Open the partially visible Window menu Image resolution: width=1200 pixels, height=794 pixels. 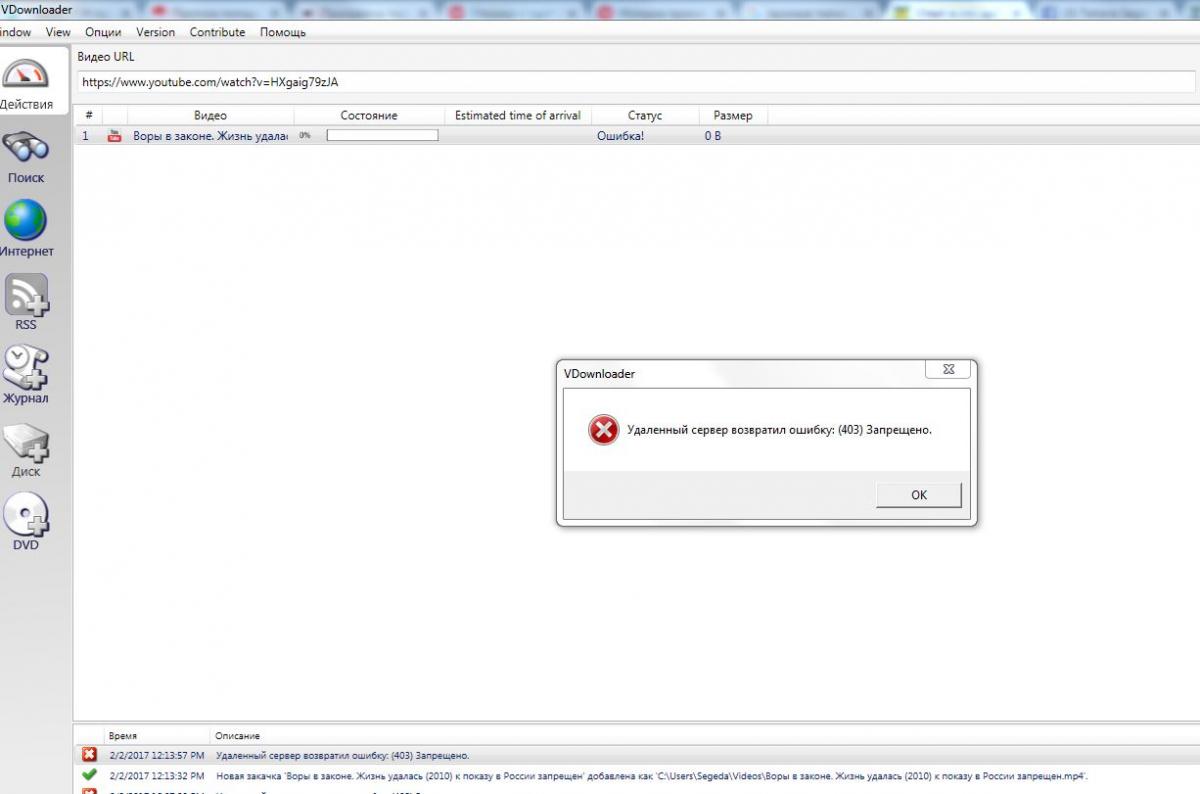[x=15, y=32]
